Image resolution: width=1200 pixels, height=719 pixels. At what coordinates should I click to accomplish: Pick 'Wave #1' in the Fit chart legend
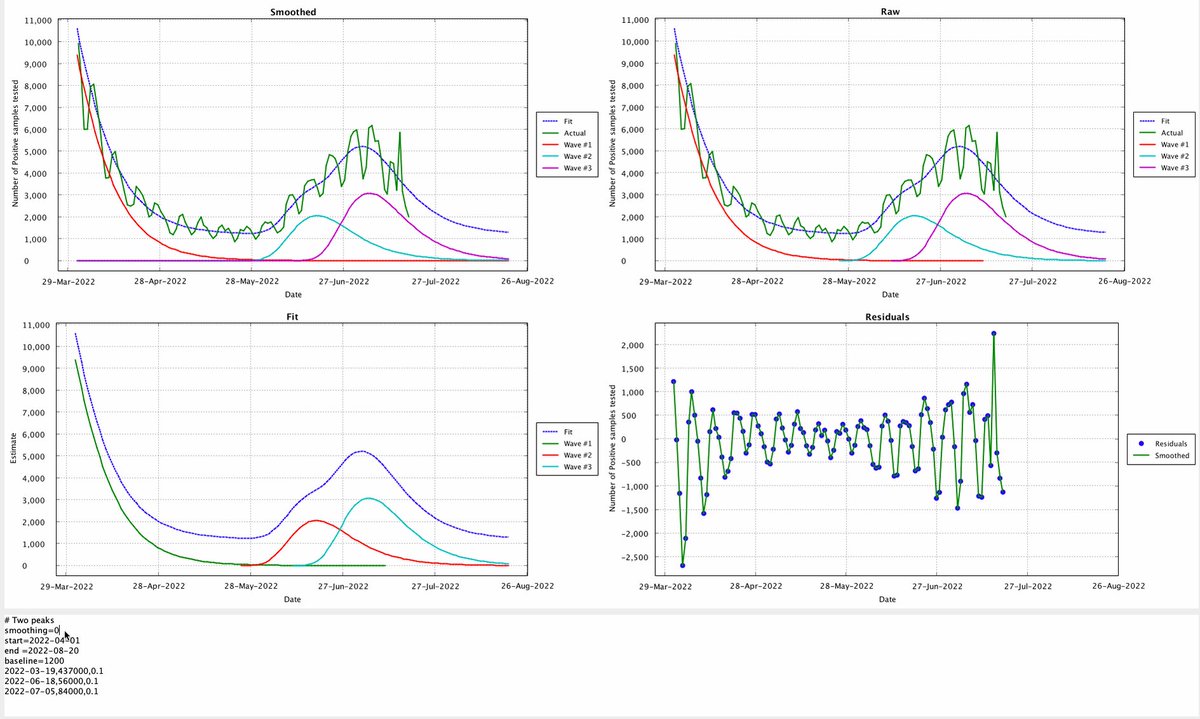[577, 442]
